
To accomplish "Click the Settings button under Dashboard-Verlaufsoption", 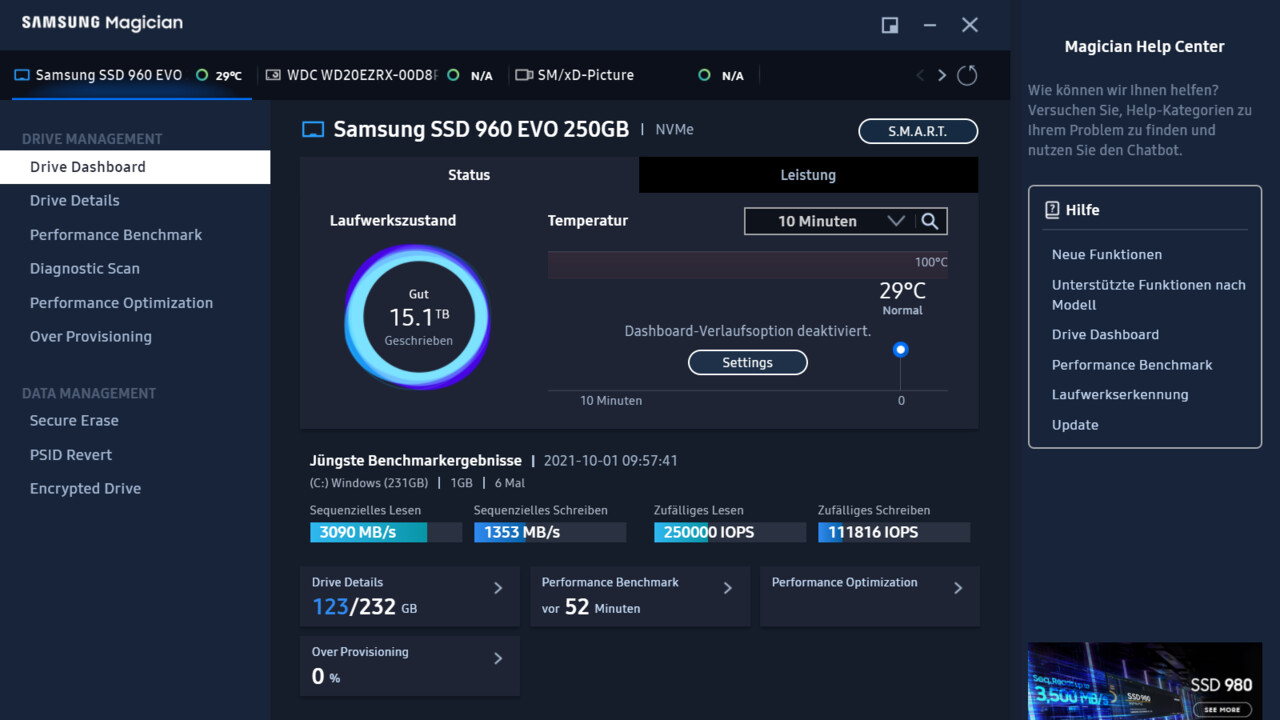I will (747, 362).
